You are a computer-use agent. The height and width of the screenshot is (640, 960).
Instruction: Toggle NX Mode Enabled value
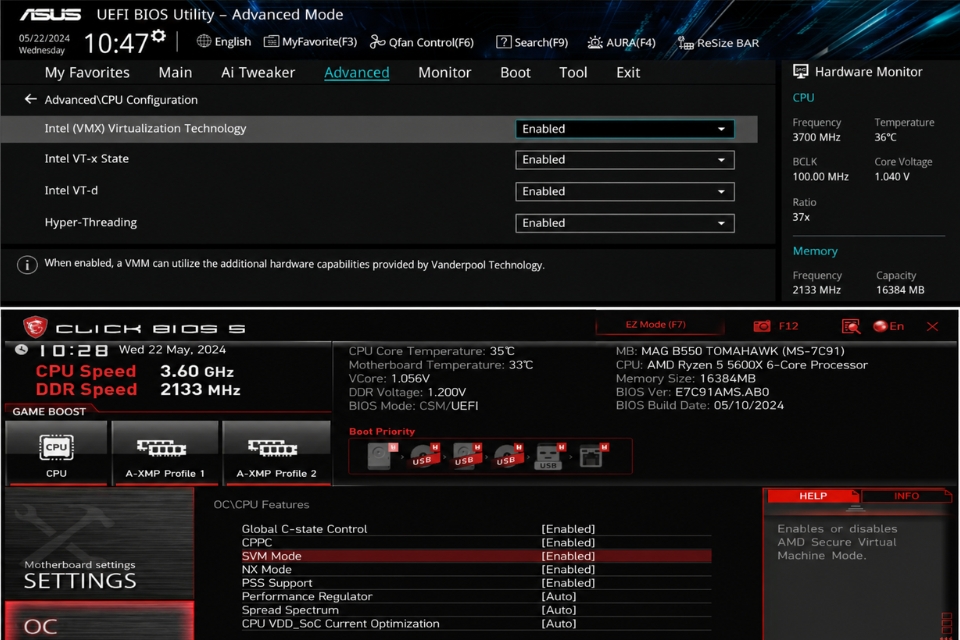click(568, 570)
